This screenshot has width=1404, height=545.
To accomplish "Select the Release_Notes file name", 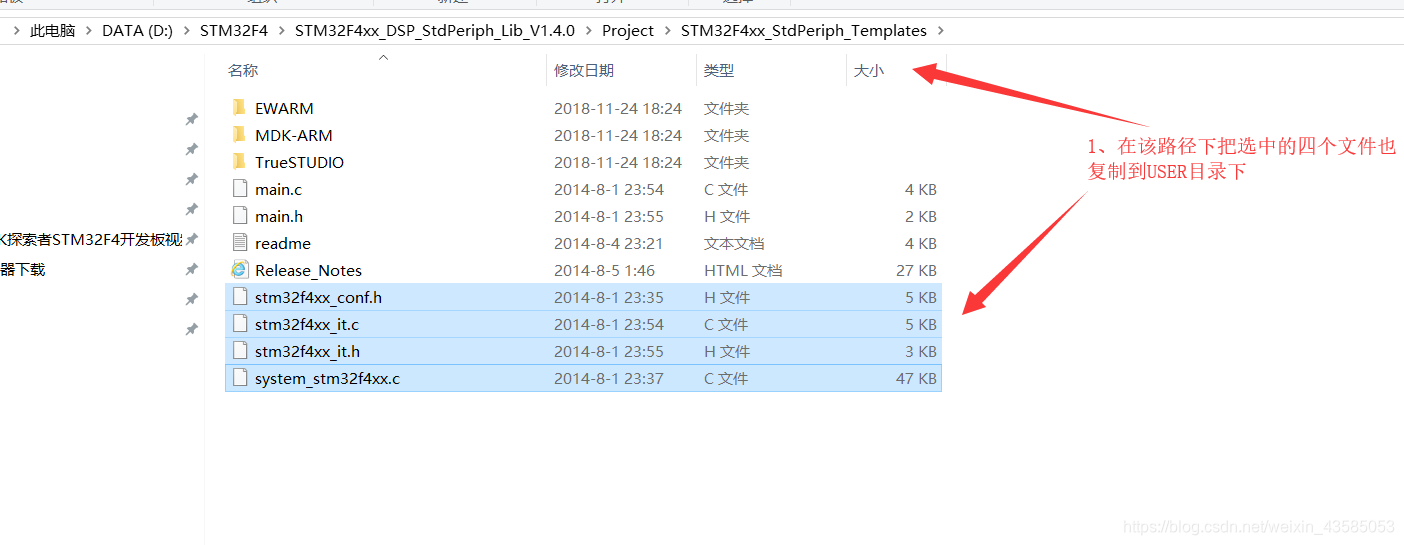I will point(308,270).
